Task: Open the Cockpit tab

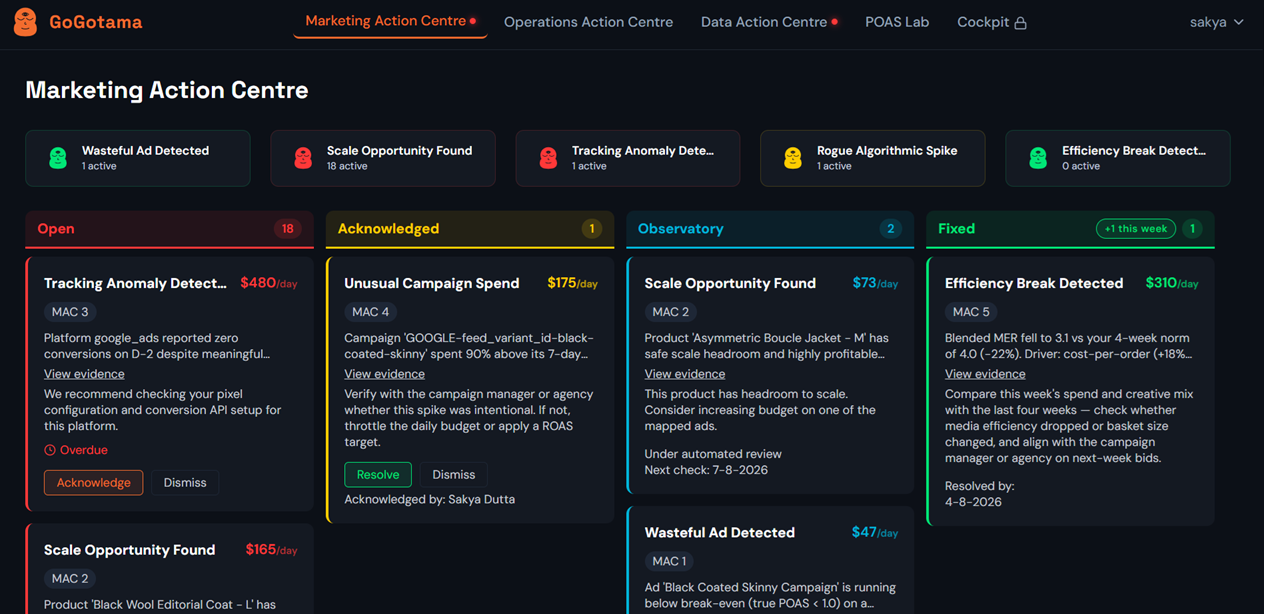Action: pos(992,22)
